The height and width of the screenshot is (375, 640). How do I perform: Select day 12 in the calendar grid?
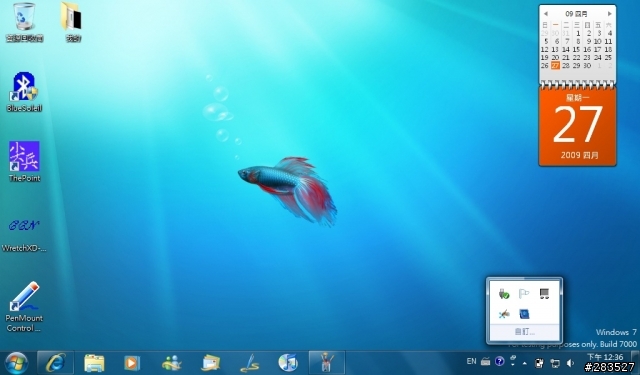544,49
